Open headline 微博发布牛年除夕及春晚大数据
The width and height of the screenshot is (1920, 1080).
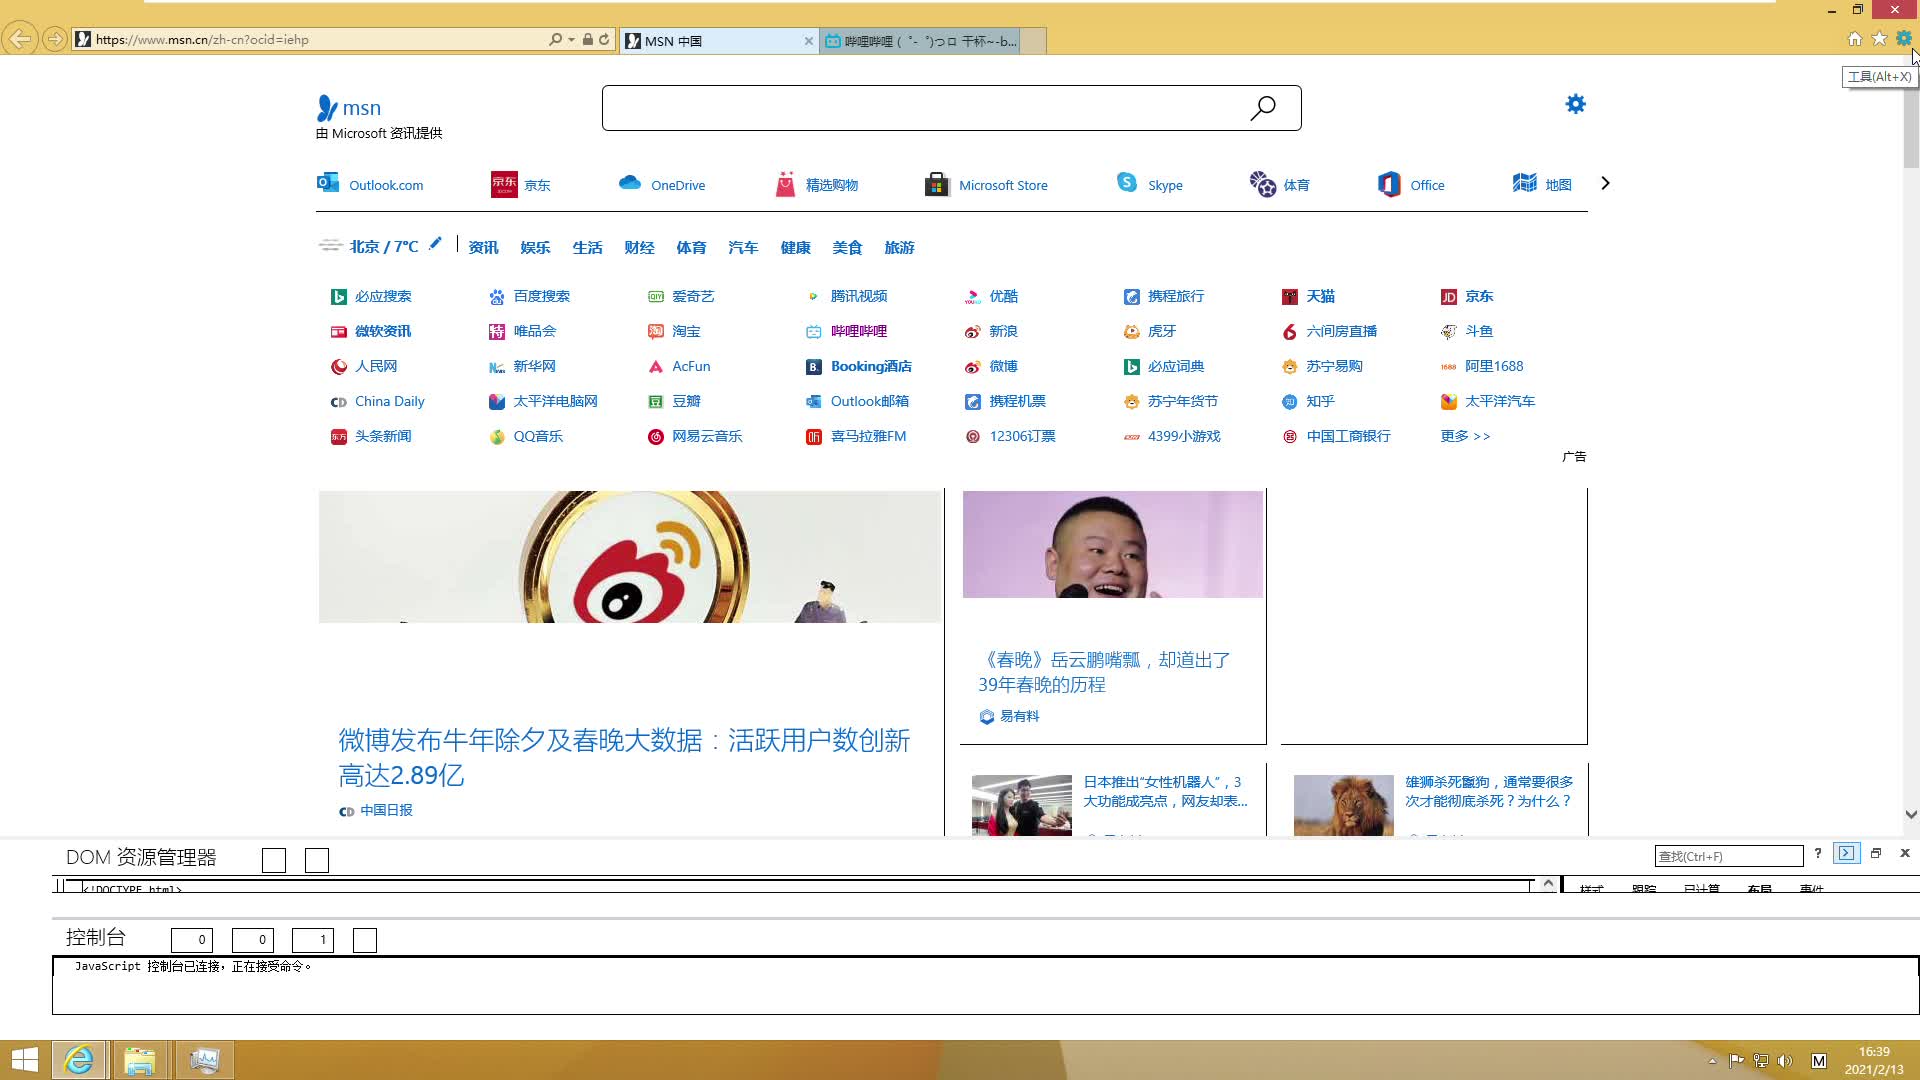coord(624,757)
